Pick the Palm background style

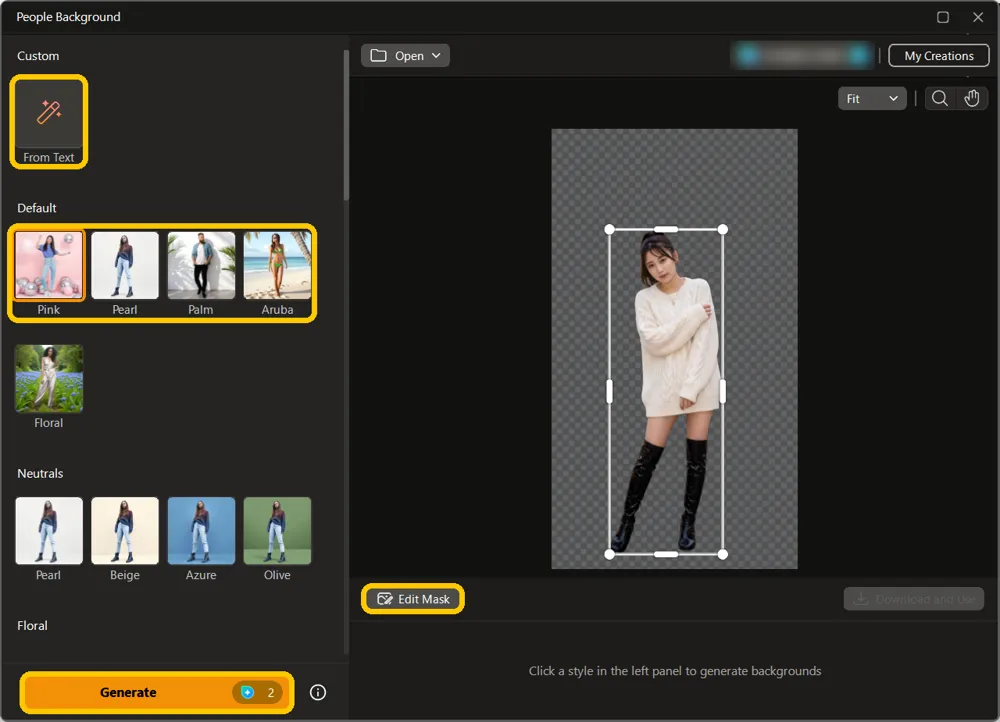[201, 265]
